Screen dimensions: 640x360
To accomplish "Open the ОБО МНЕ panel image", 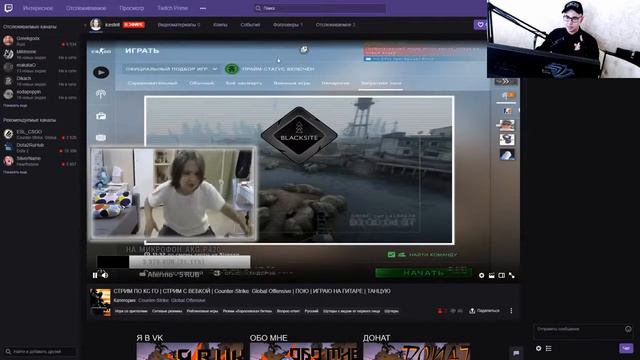I will (x=304, y=351).
